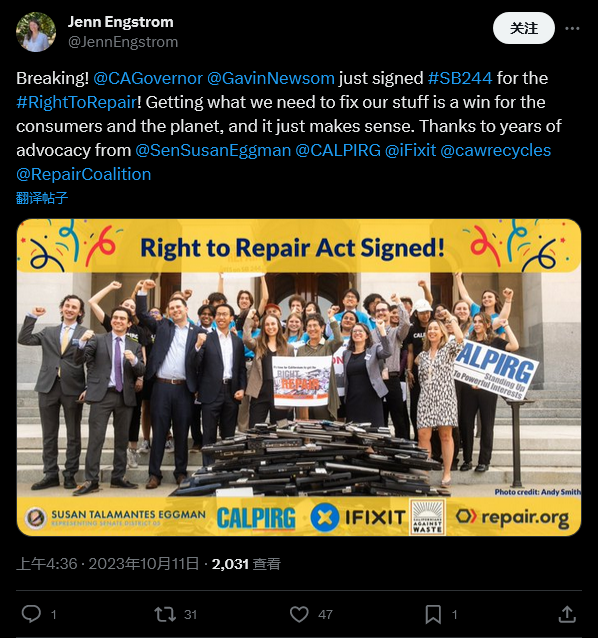
Task: Click the Jenn Engstrom display name
Action: 120,22
